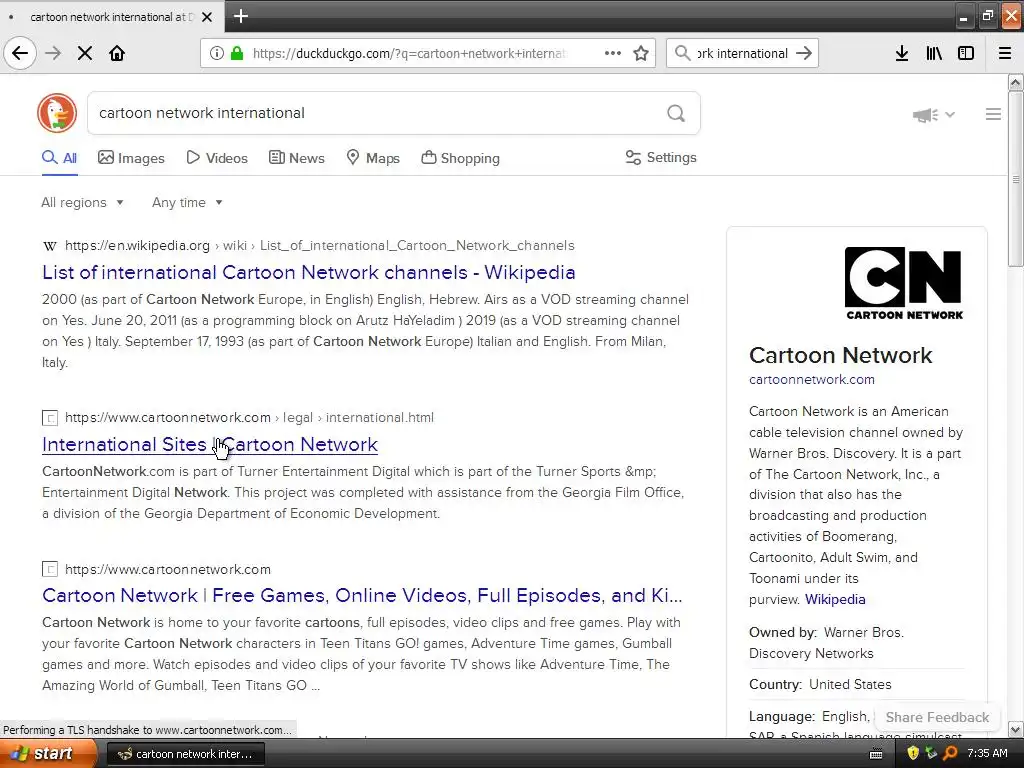Viewport: 1024px width, 768px height.
Task: Open the search Settings menu
Action: tap(661, 157)
